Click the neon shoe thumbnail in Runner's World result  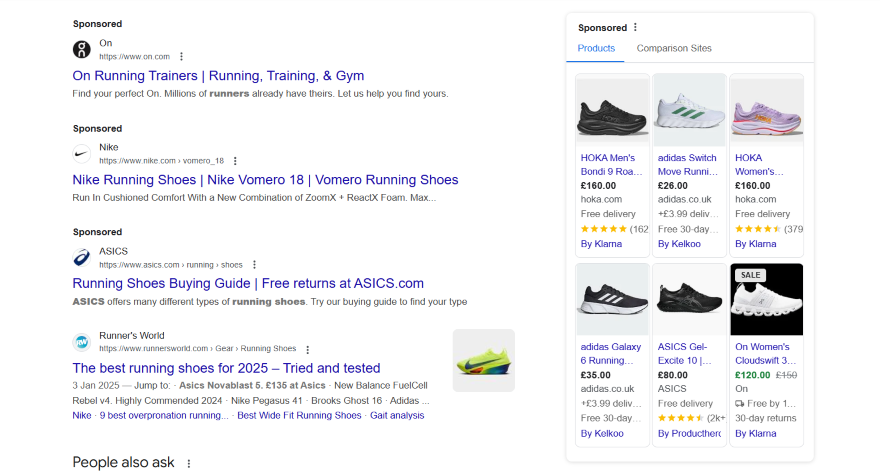pyautogui.click(x=484, y=360)
